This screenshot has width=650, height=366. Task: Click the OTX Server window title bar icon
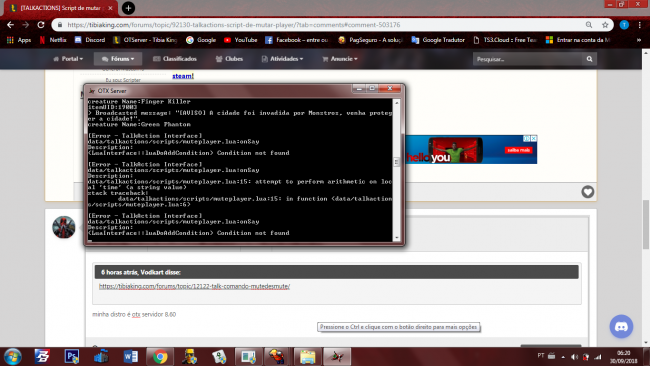(92, 91)
